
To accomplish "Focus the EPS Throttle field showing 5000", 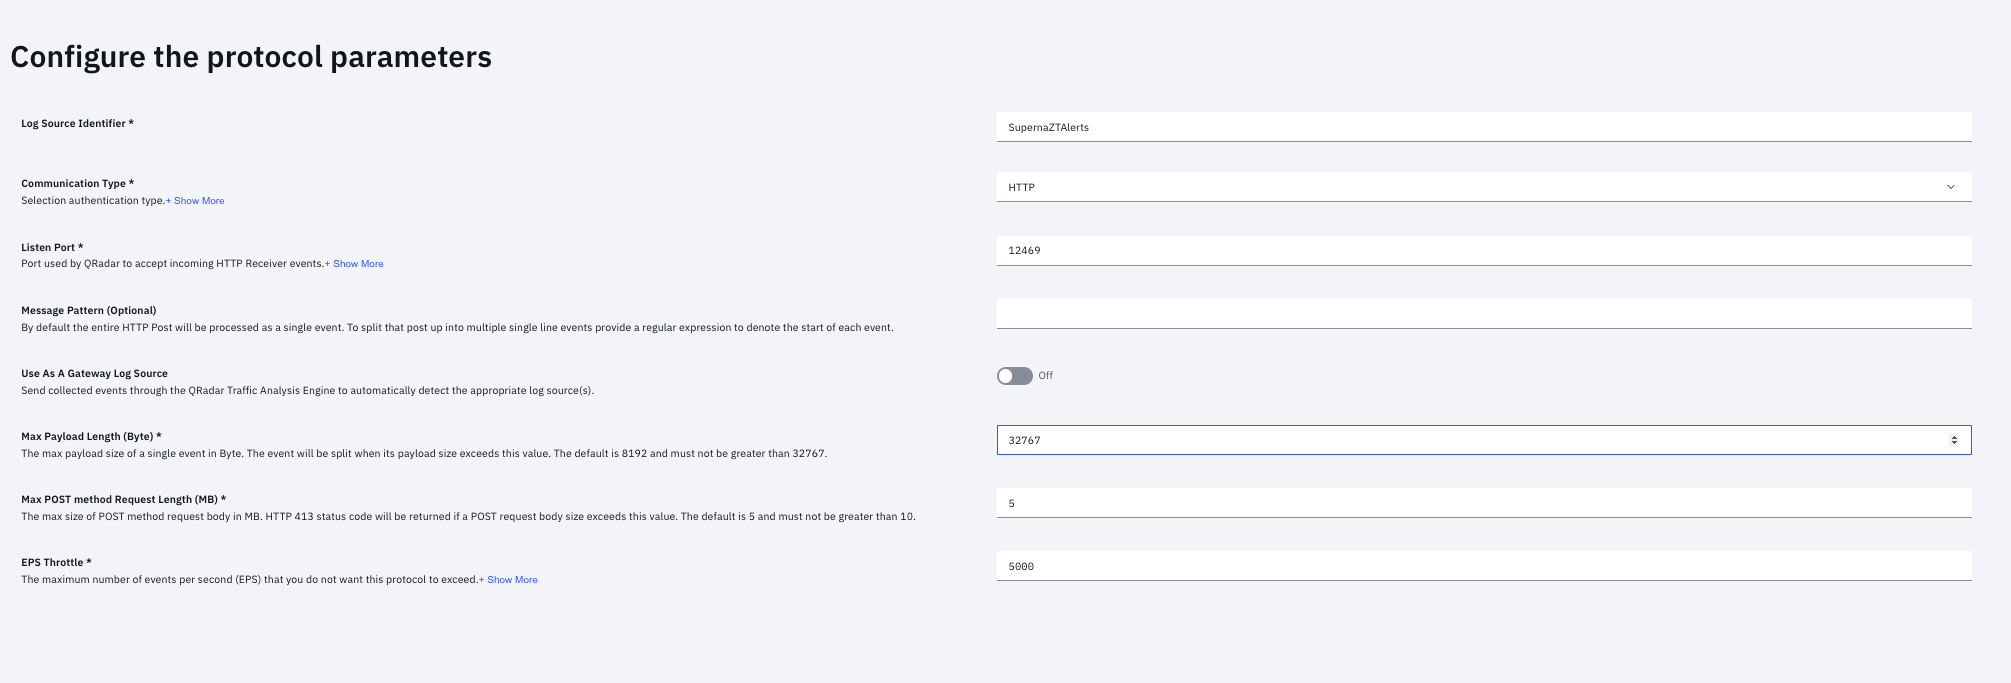I will [x=1483, y=566].
